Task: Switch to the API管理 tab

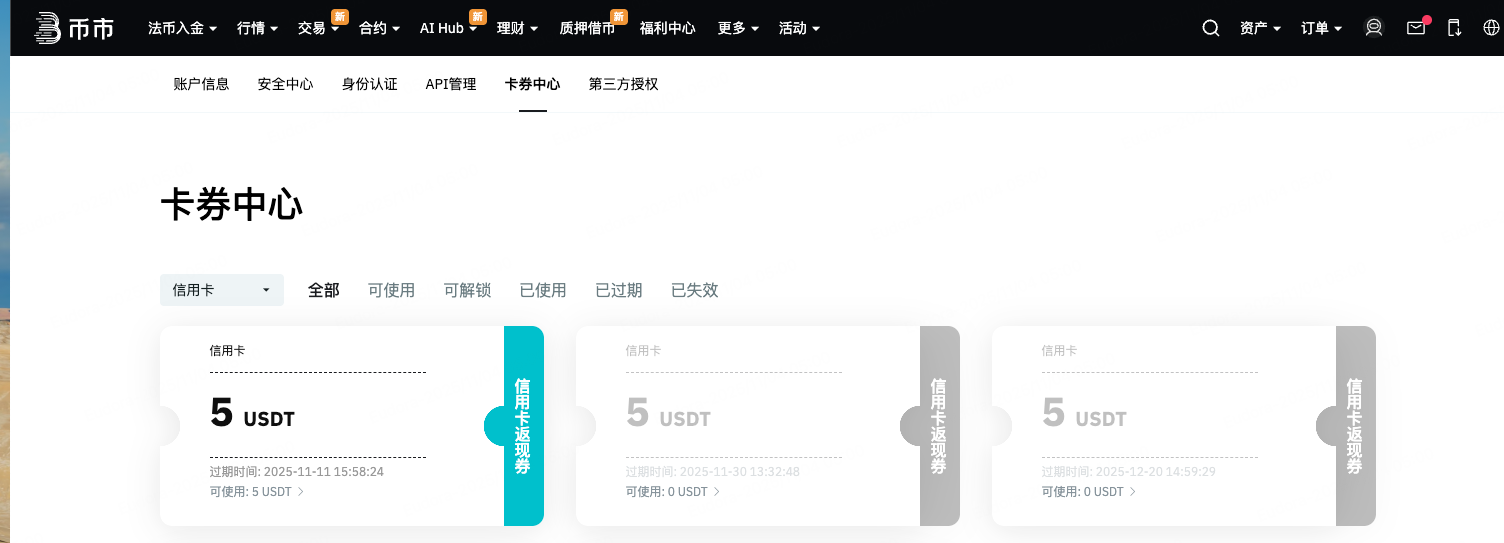Action: point(451,84)
